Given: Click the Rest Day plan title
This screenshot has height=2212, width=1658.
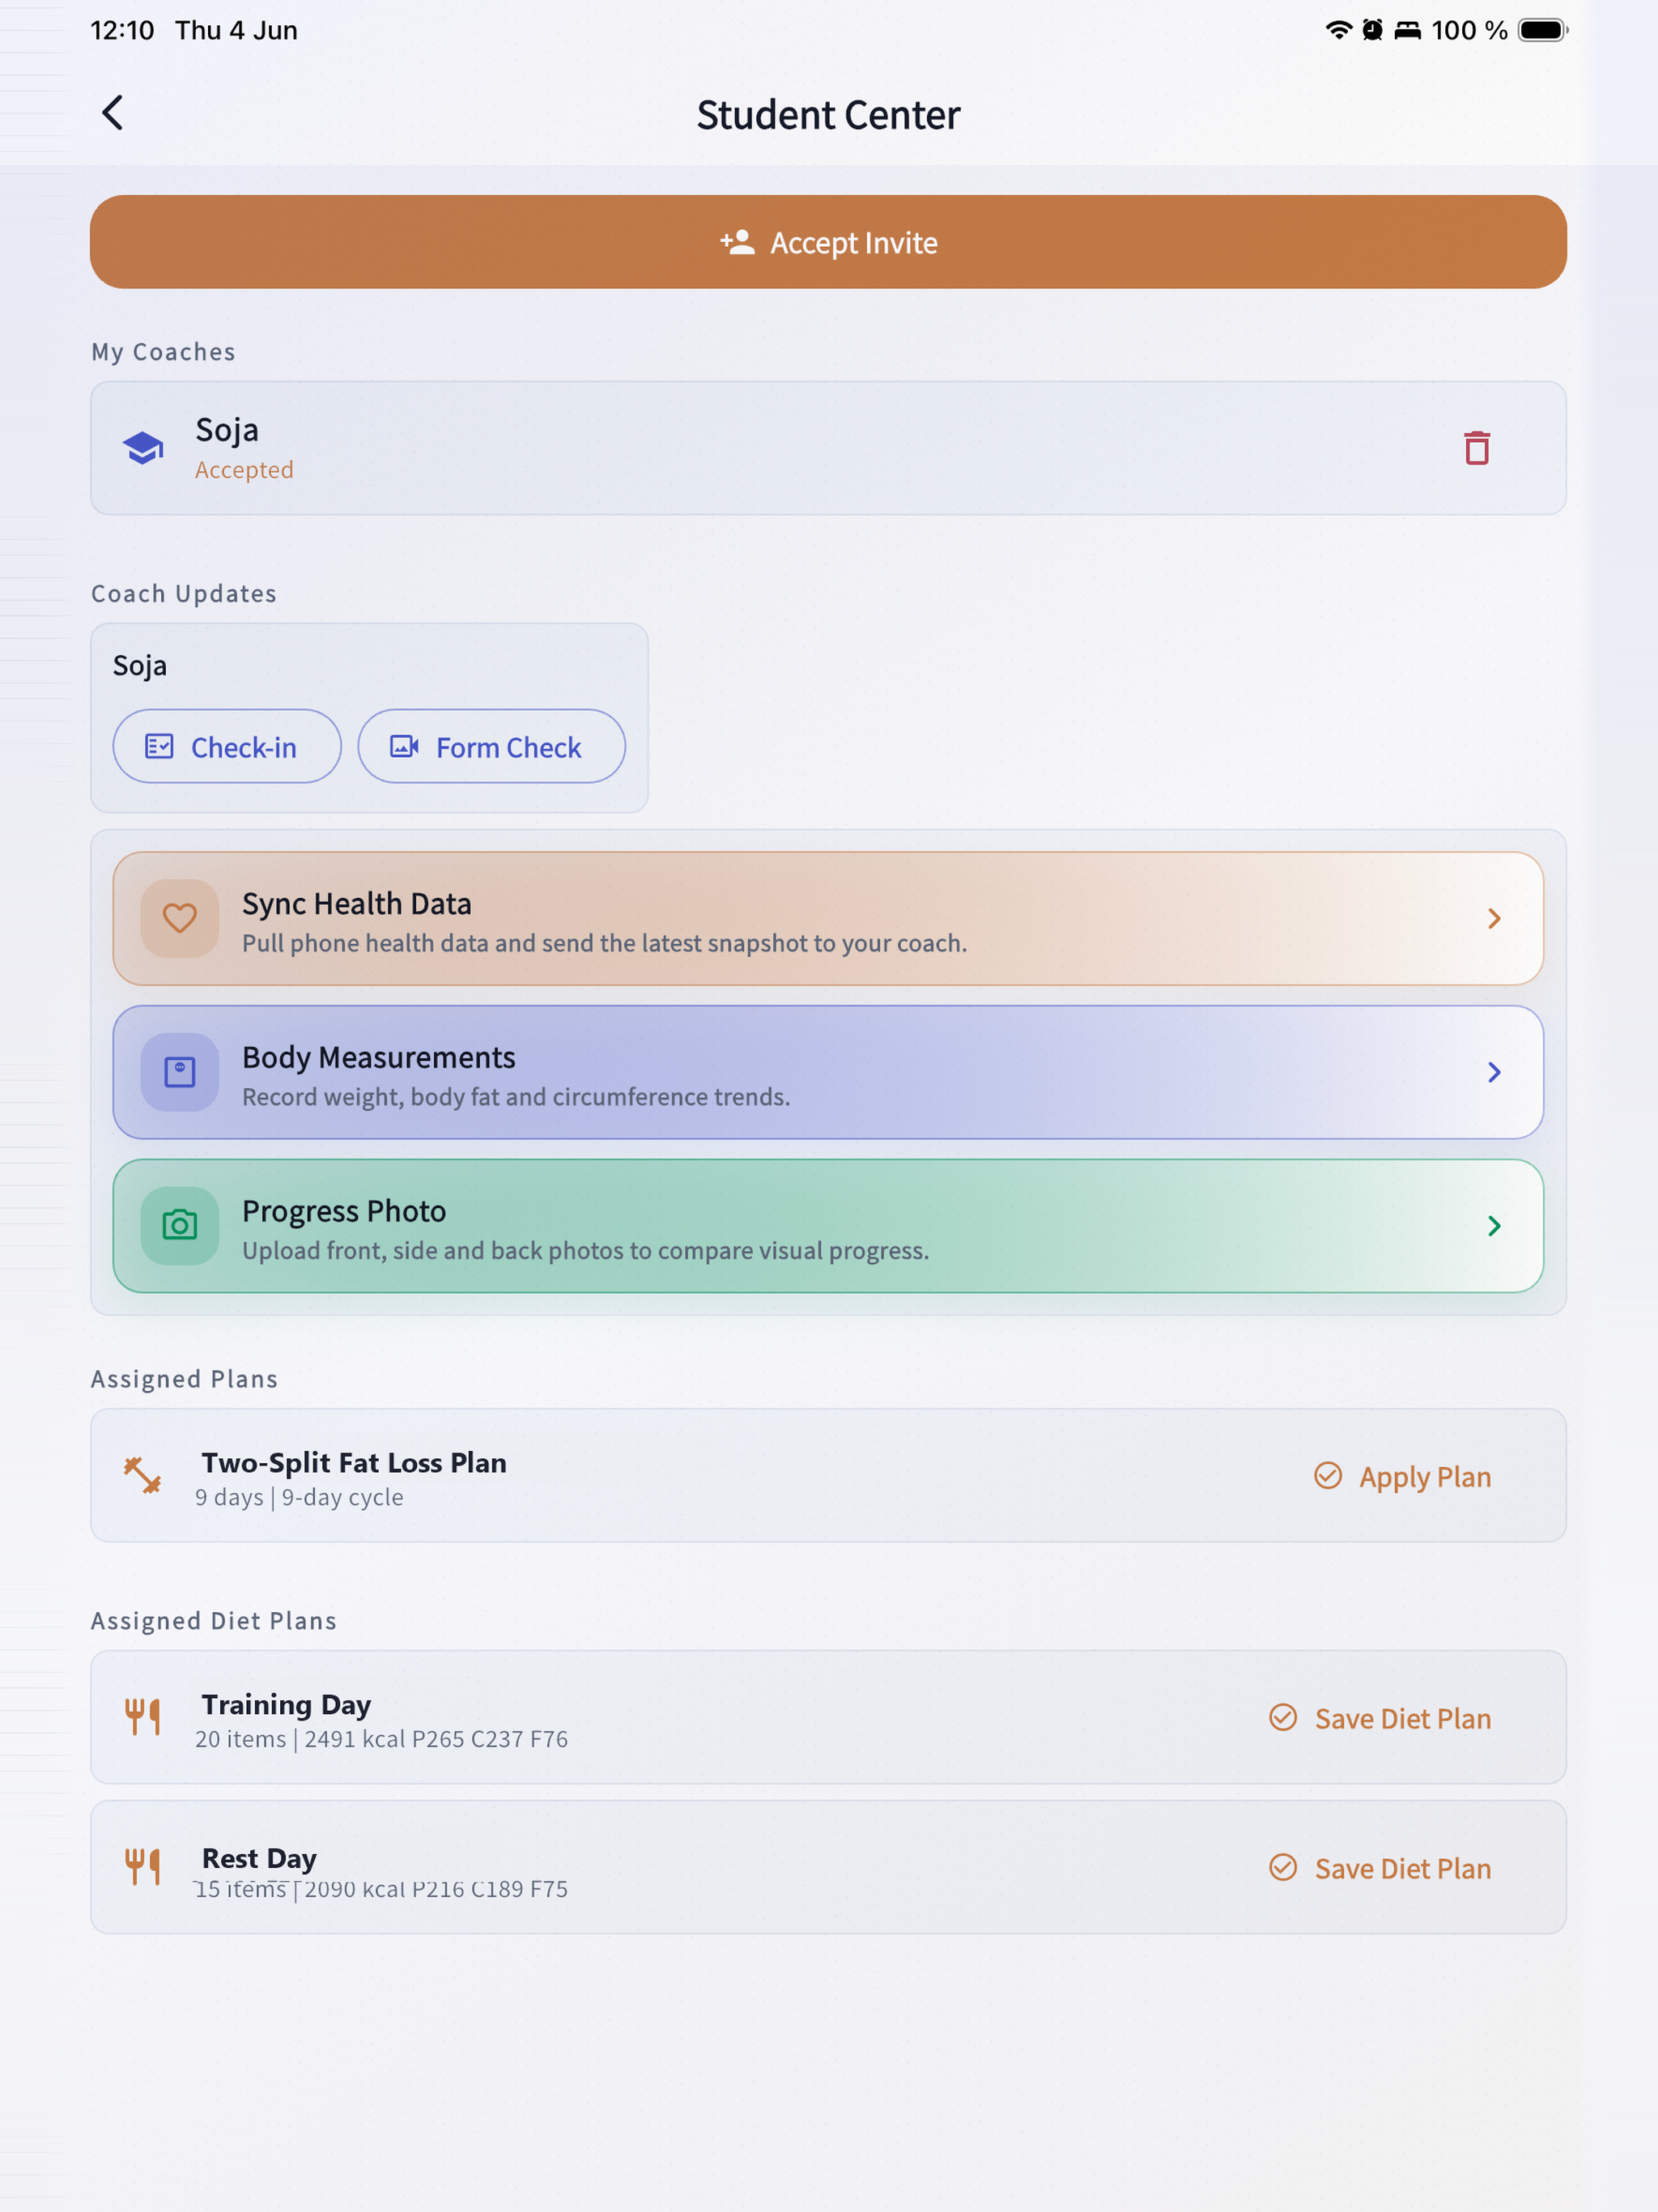Looking at the screenshot, I should (x=259, y=1858).
